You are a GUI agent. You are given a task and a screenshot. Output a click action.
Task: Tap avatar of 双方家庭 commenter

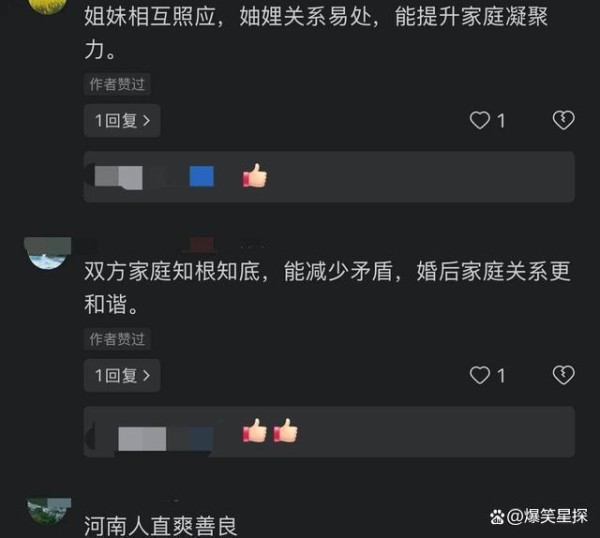click(47, 253)
